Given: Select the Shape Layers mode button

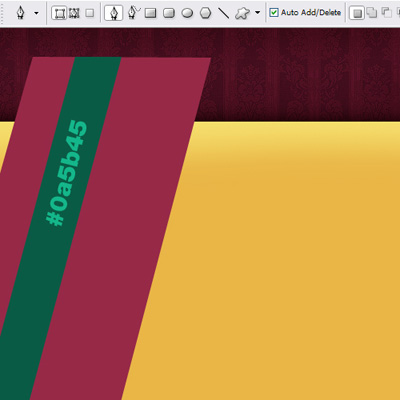Looking at the screenshot, I should (59, 13).
